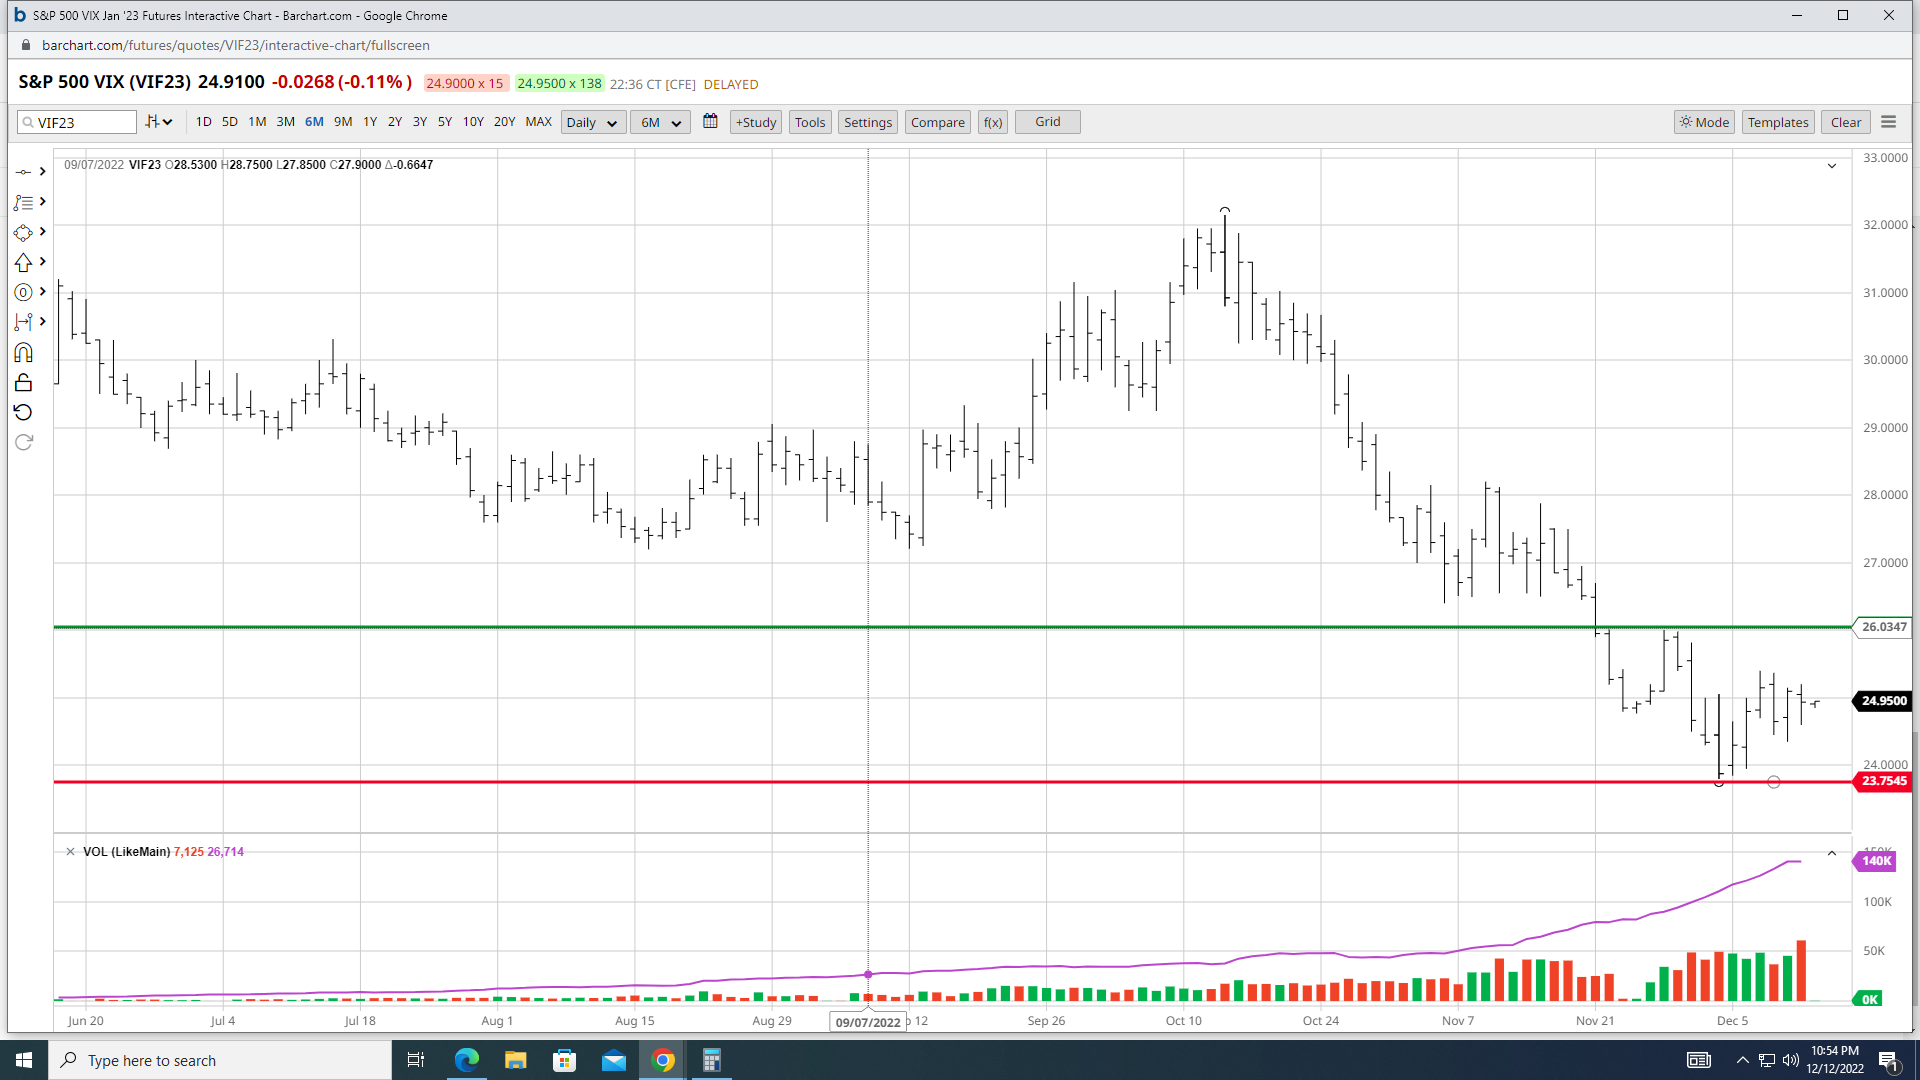Select the 1Y time range
This screenshot has width=1920, height=1080.
coord(370,122)
